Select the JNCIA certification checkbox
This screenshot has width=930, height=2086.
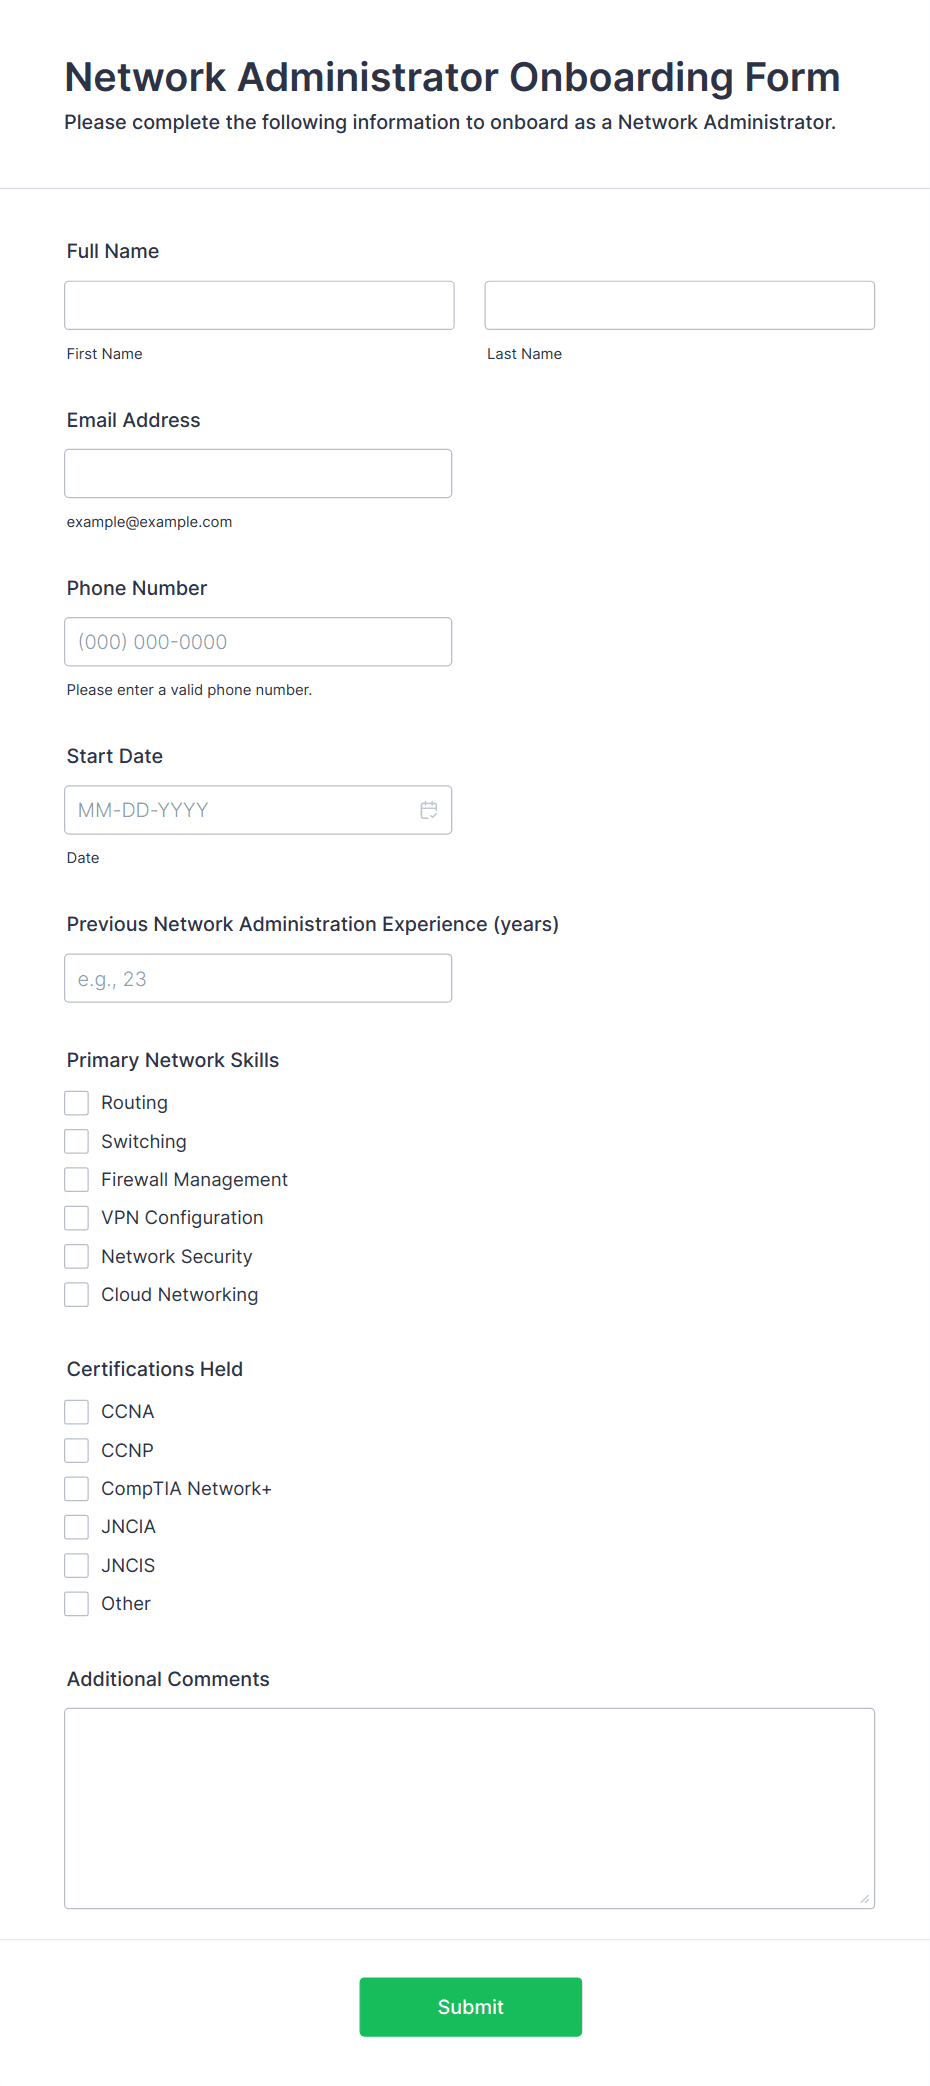(x=76, y=1527)
